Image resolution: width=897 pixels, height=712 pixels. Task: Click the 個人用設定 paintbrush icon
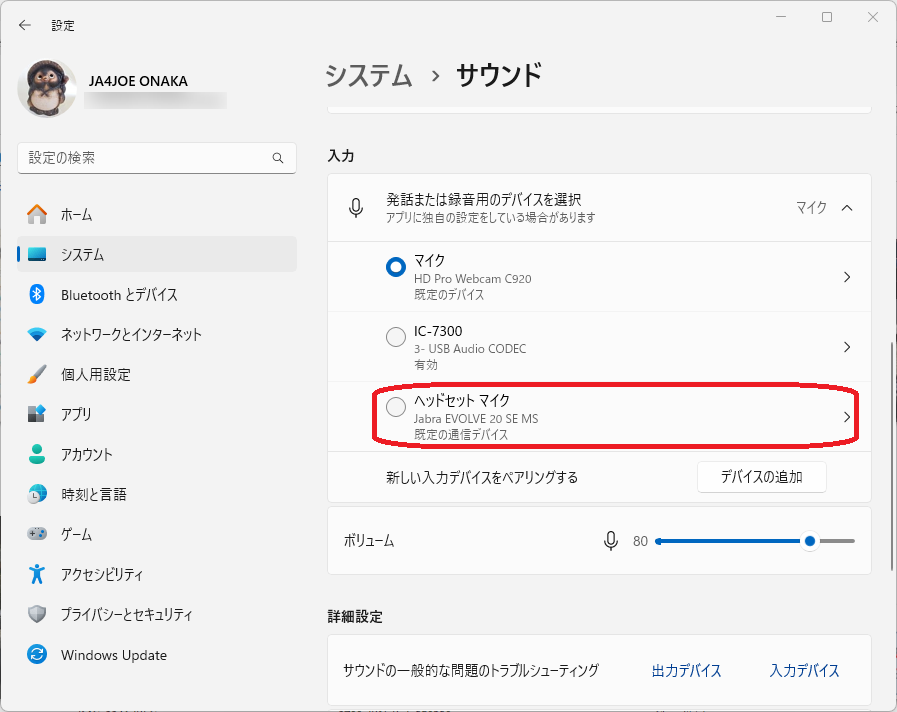[x=37, y=374]
